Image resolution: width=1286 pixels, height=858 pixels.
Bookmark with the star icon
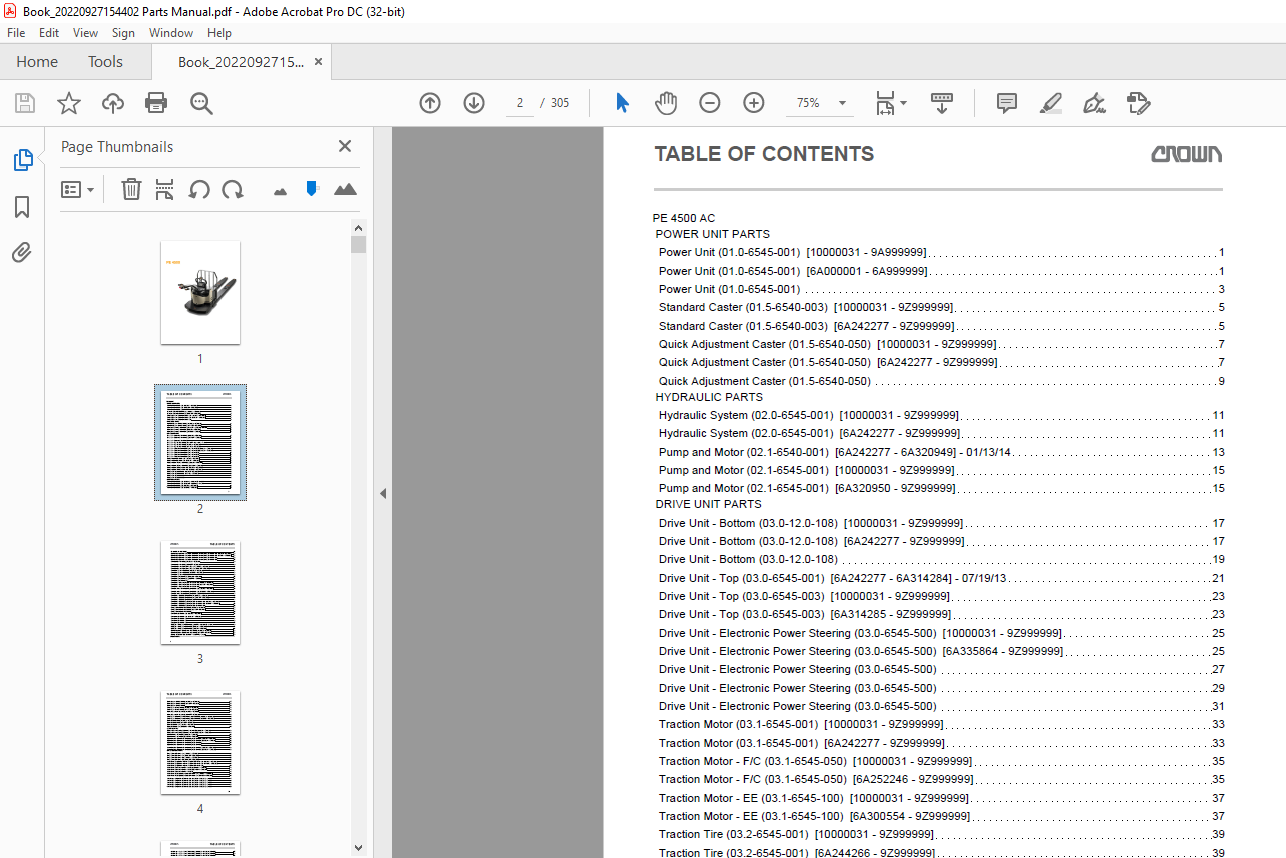(x=68, y=103)
